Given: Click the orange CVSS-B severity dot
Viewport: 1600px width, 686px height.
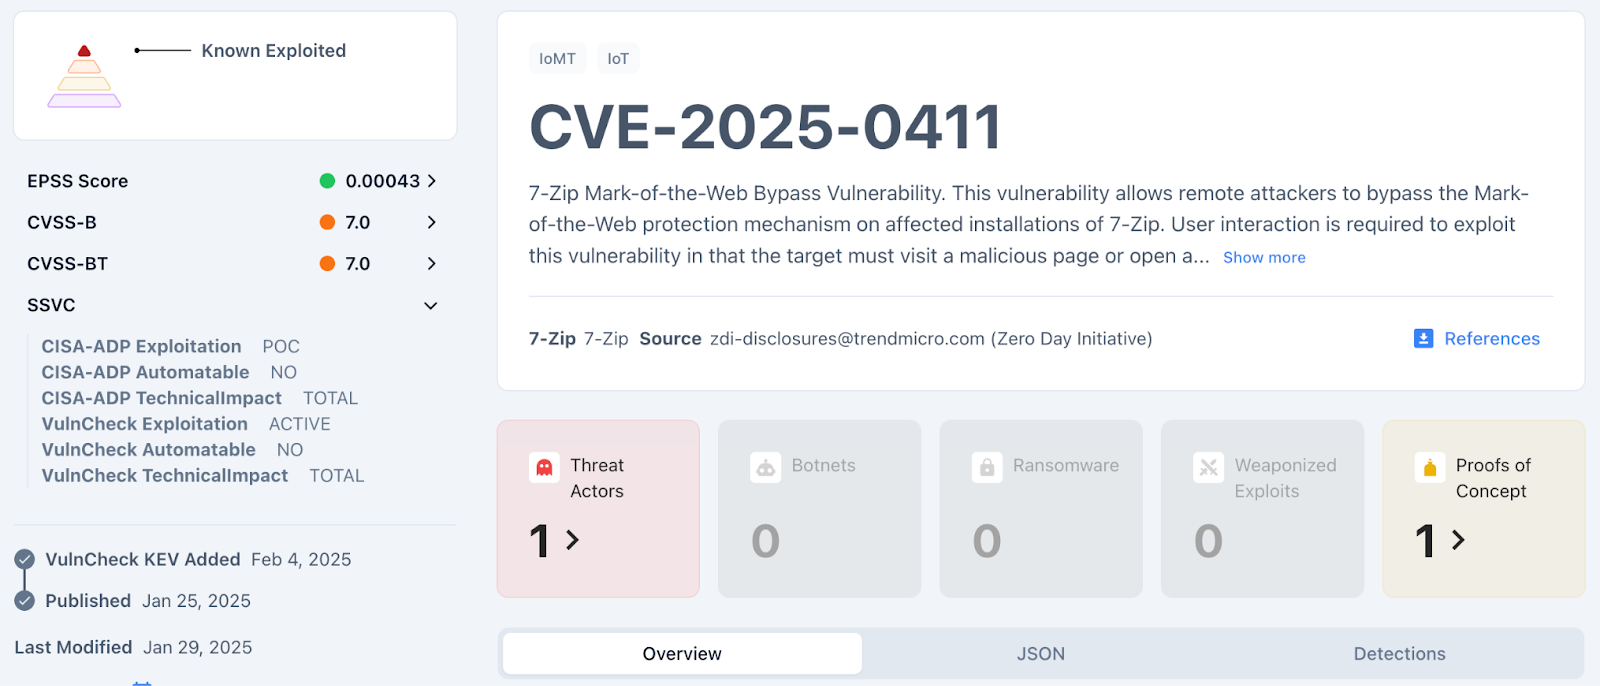Looking at the screenshot, I should 328,222.
